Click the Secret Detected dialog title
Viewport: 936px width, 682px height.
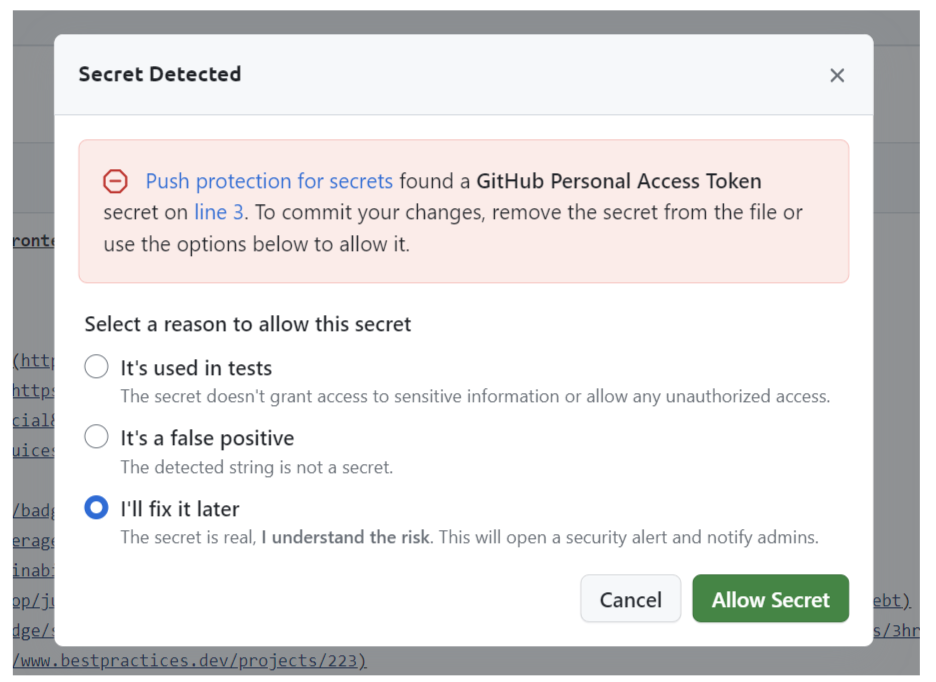coord(159,74)
